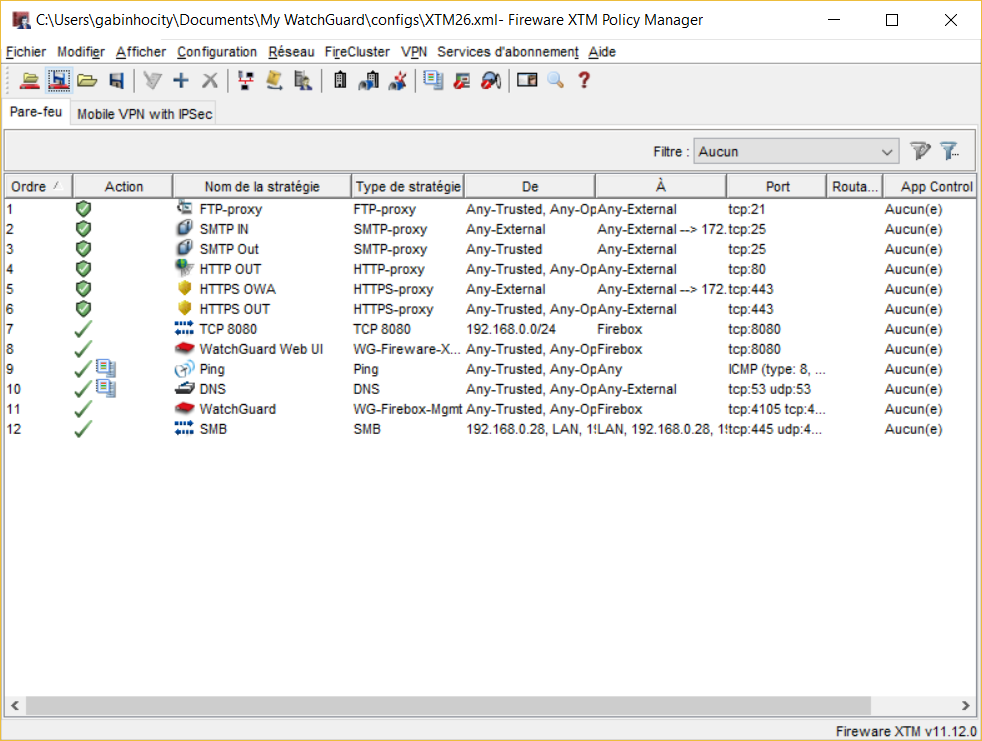Open the Réseau menu
Screen dimensions: 982x741
tap(291, 52)
